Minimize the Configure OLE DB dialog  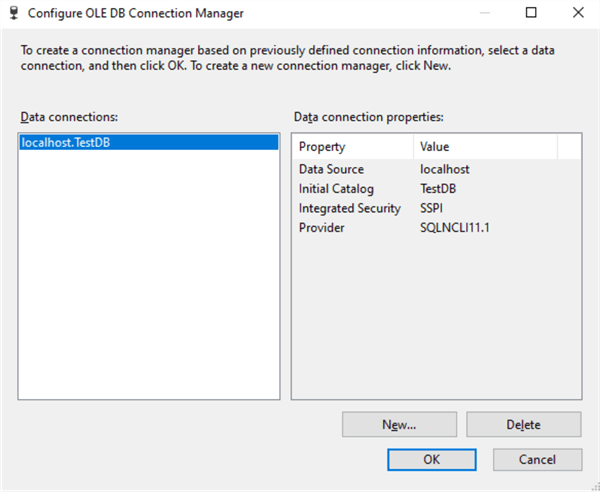(485, 14)
